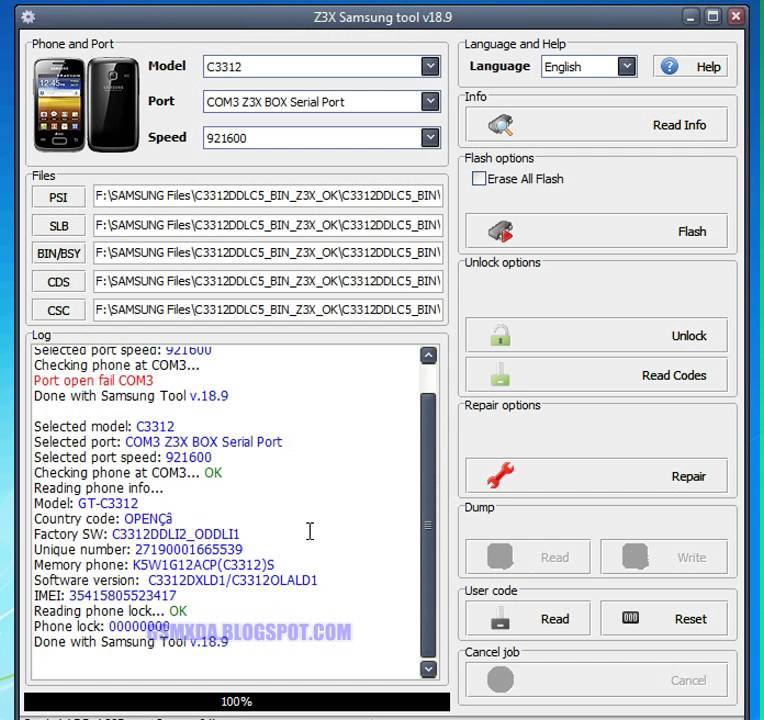Click 'Reading phone info...' log line
Image resolution: width=764 pixels, height=720 pixels.
pos(98,488)
